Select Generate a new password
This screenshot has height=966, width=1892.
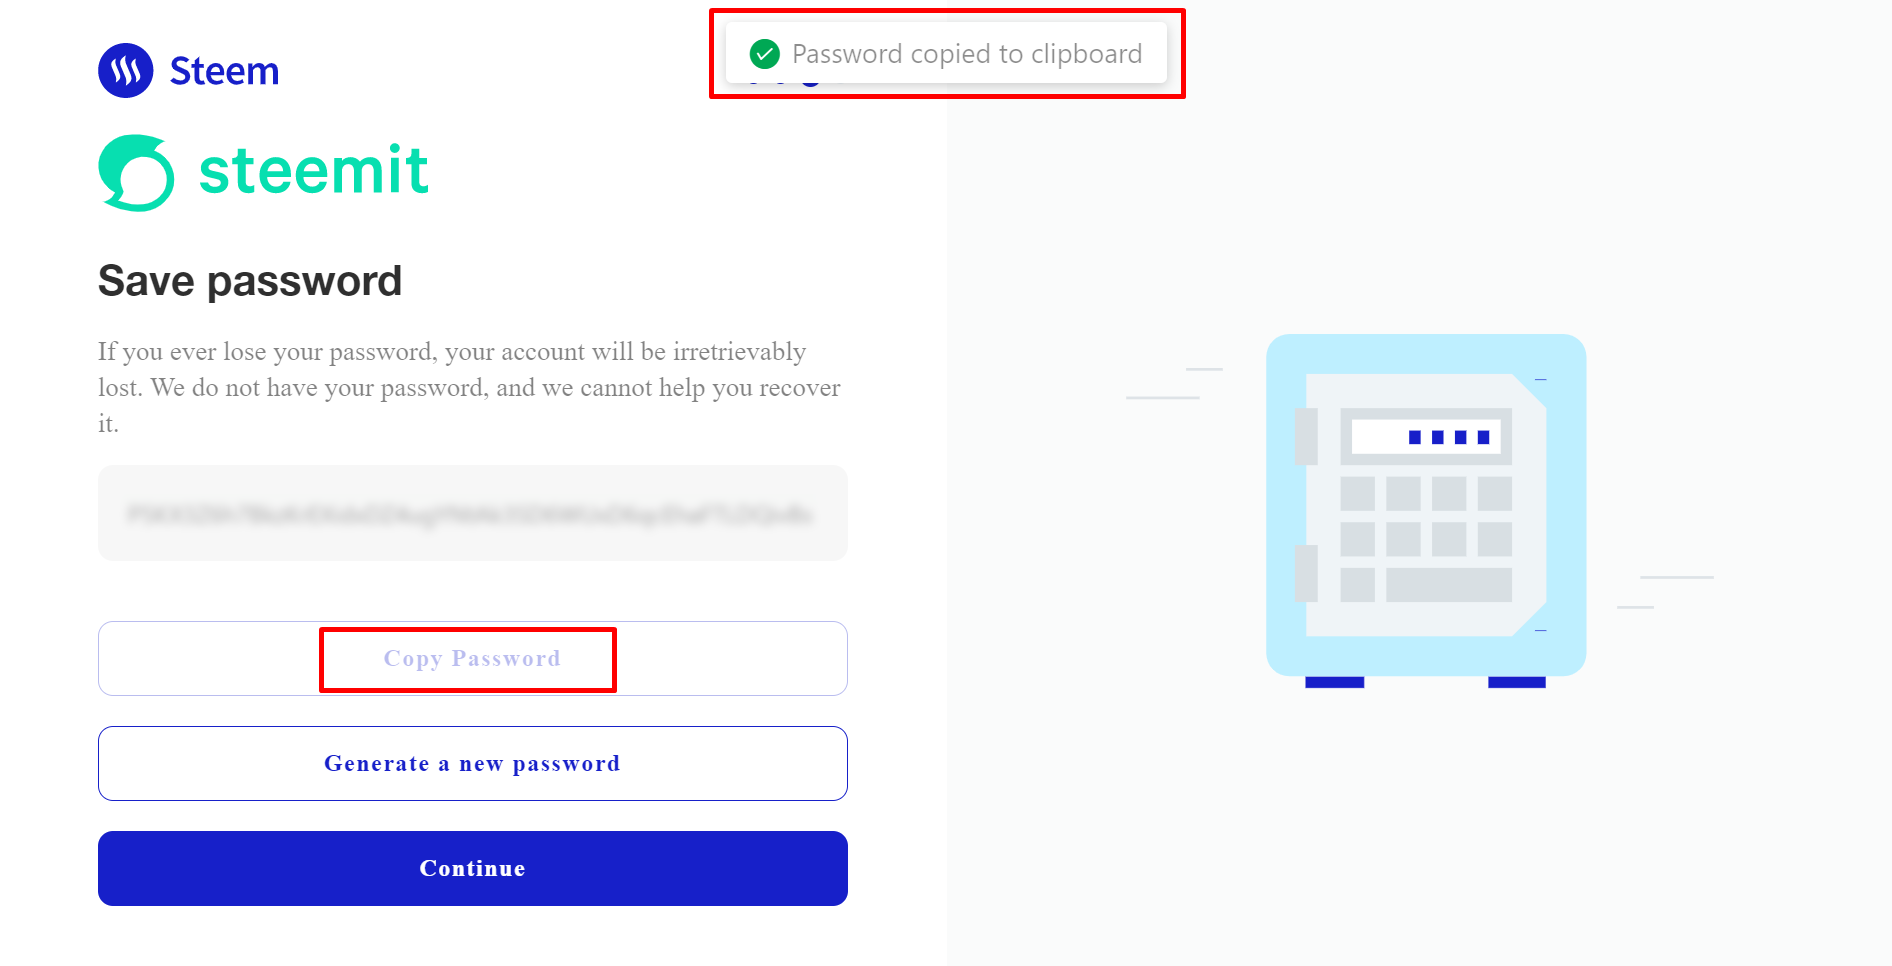pos(473,764)
